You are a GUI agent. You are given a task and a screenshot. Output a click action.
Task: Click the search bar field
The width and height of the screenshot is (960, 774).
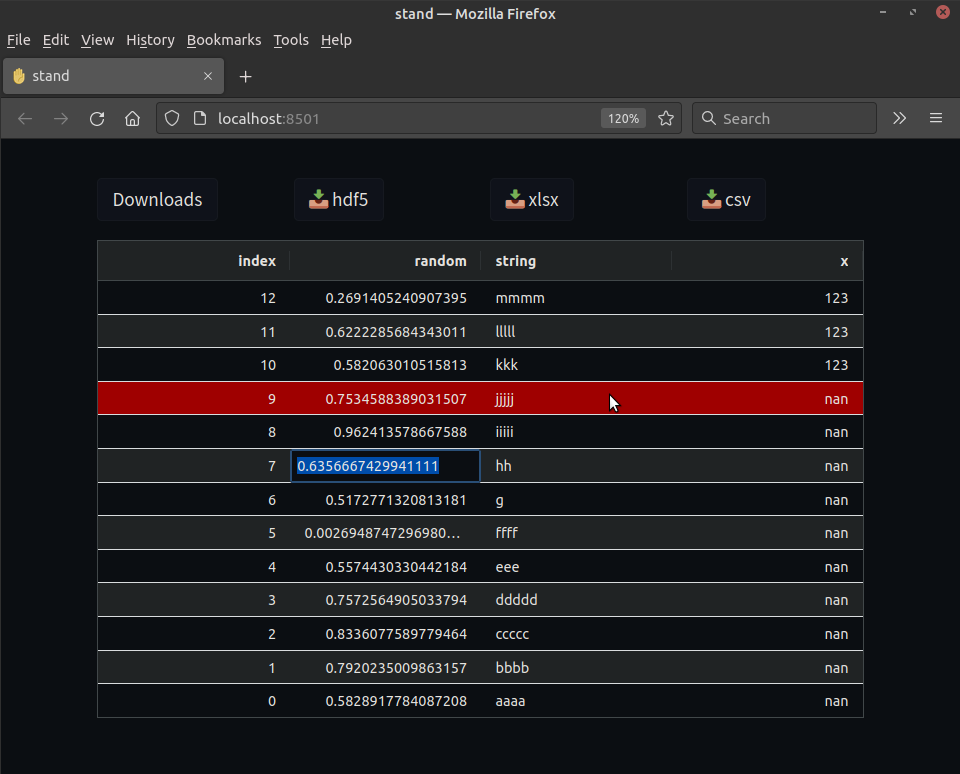coord(784,118)
